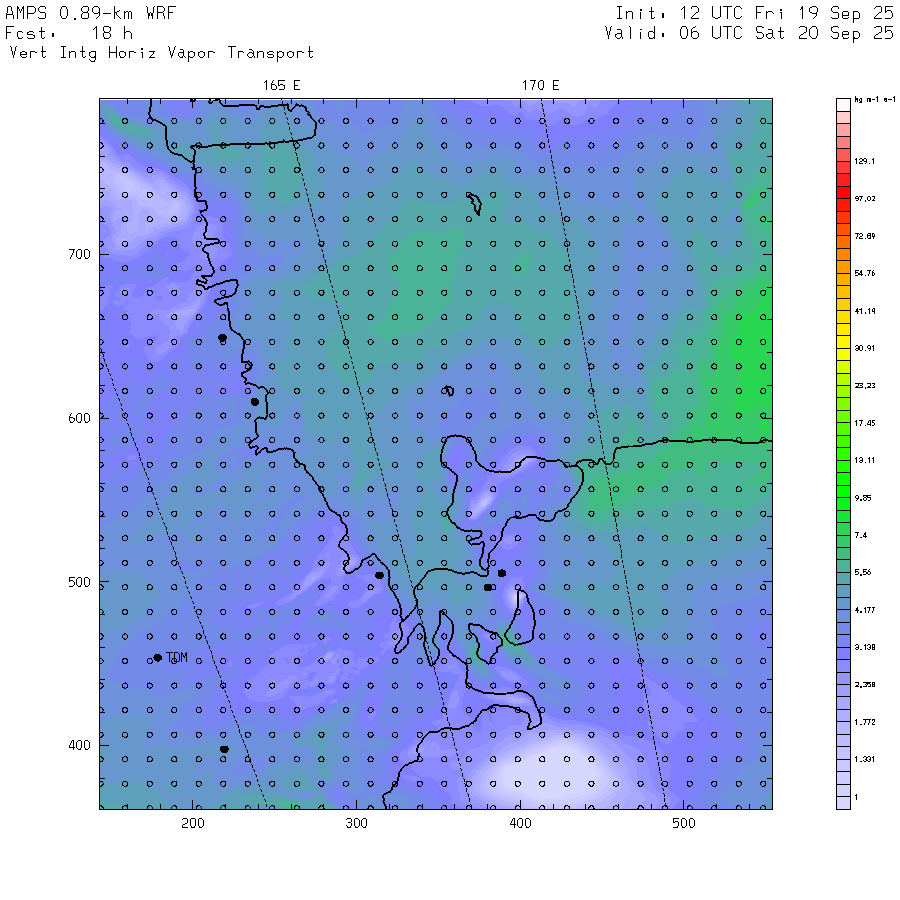Click the white top swatch of color bar
This screenshot has height=900, width=900.
pos(843,105)
